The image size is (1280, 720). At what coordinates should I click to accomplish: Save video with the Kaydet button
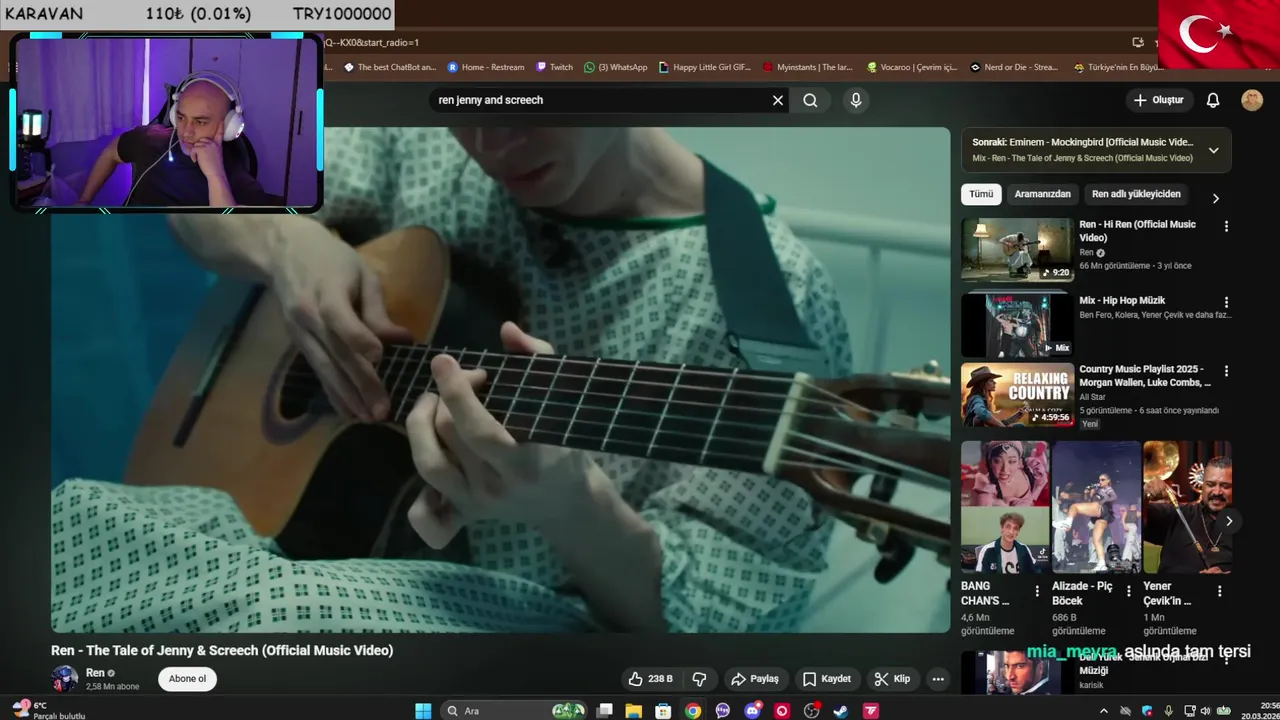pyautogui.click(x=827, y=679)
